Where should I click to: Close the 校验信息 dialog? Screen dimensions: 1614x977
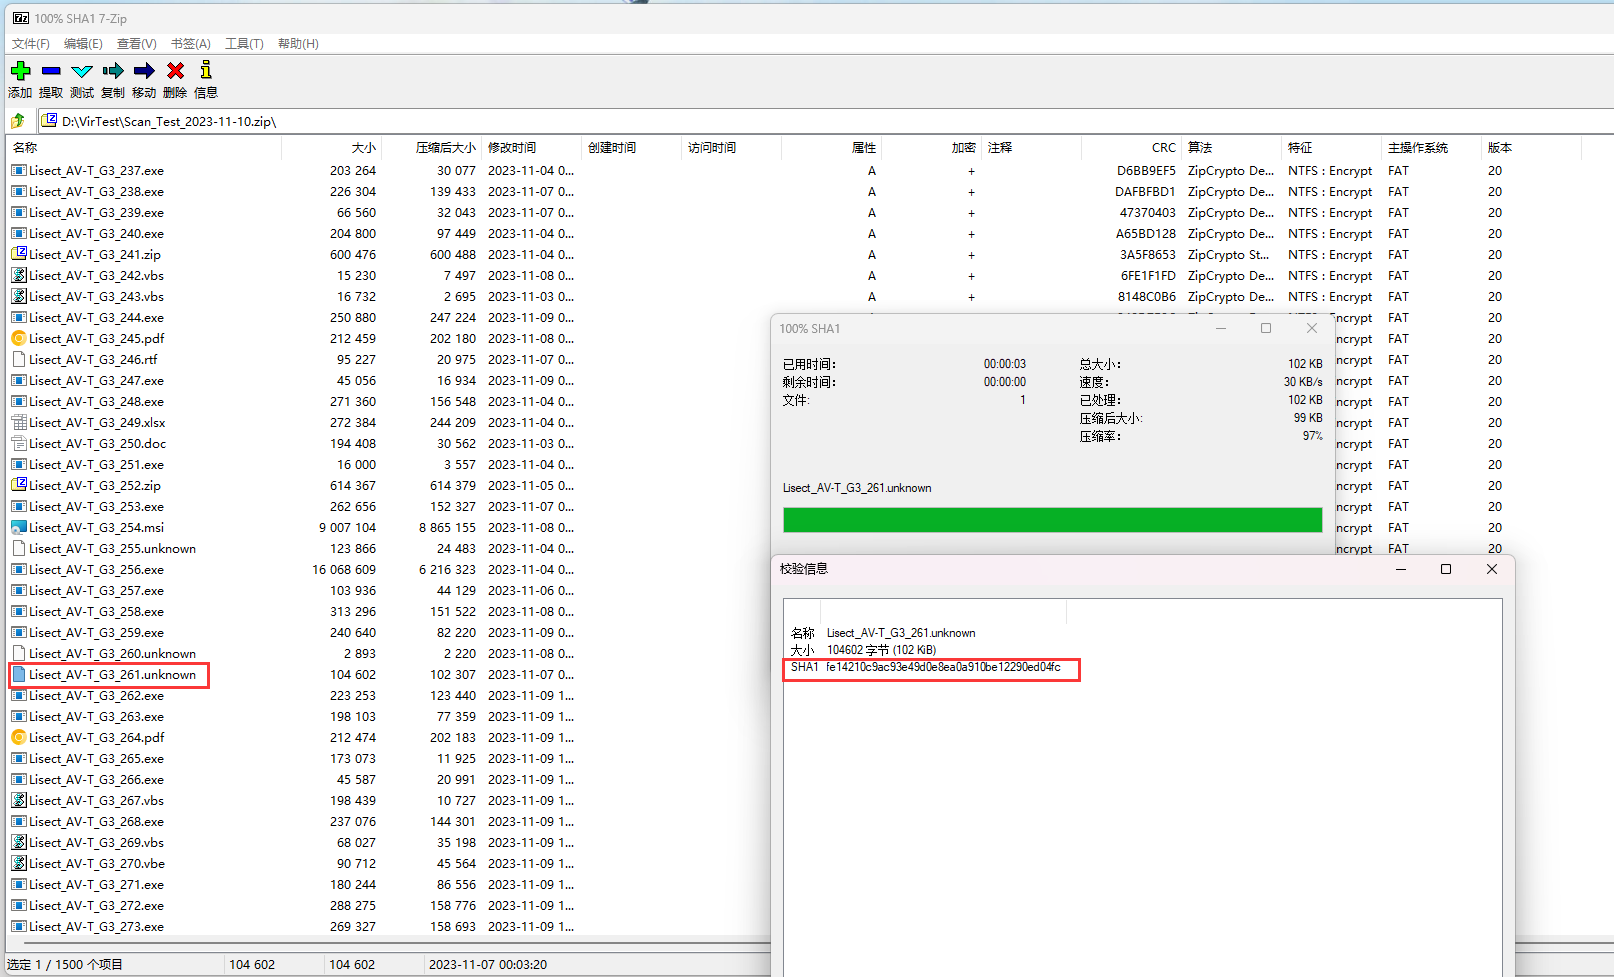(x=1491, y=569)
